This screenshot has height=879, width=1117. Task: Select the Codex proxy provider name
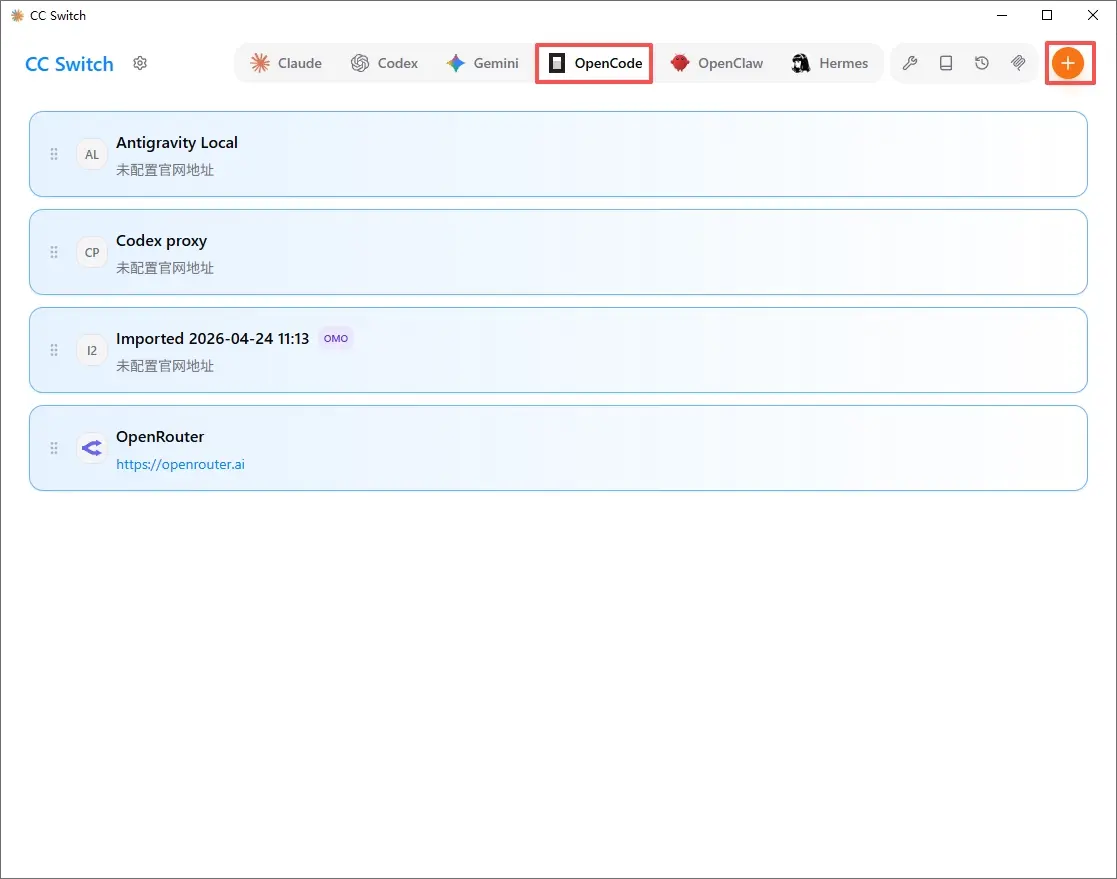pyautogui.click(x=162, y=241)
